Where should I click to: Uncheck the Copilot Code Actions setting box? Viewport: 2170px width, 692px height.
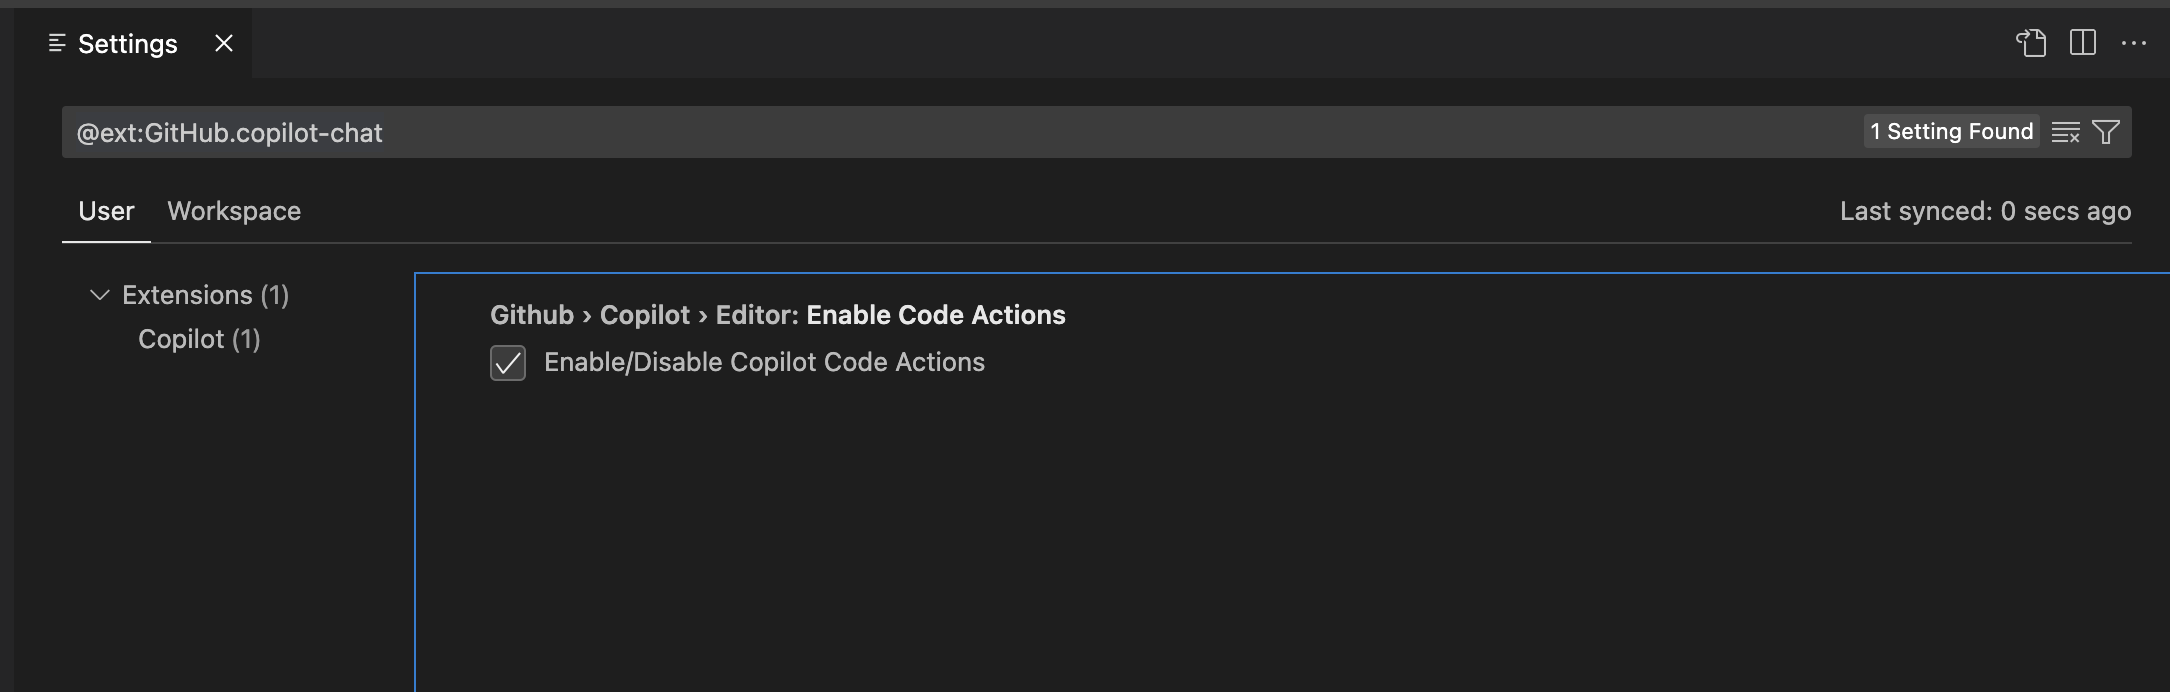[x=507, y=363]
